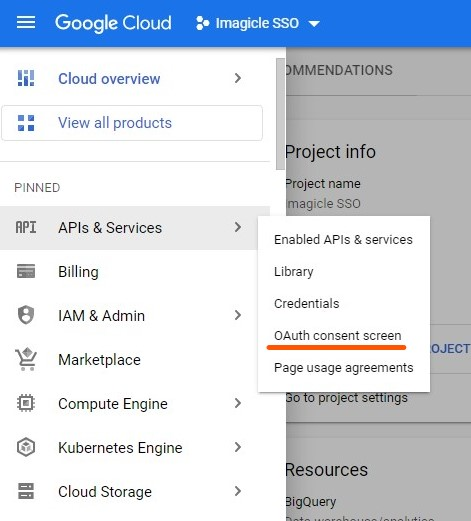Expand the IAM & Admin submenu chevron

(x=238, y=315)
